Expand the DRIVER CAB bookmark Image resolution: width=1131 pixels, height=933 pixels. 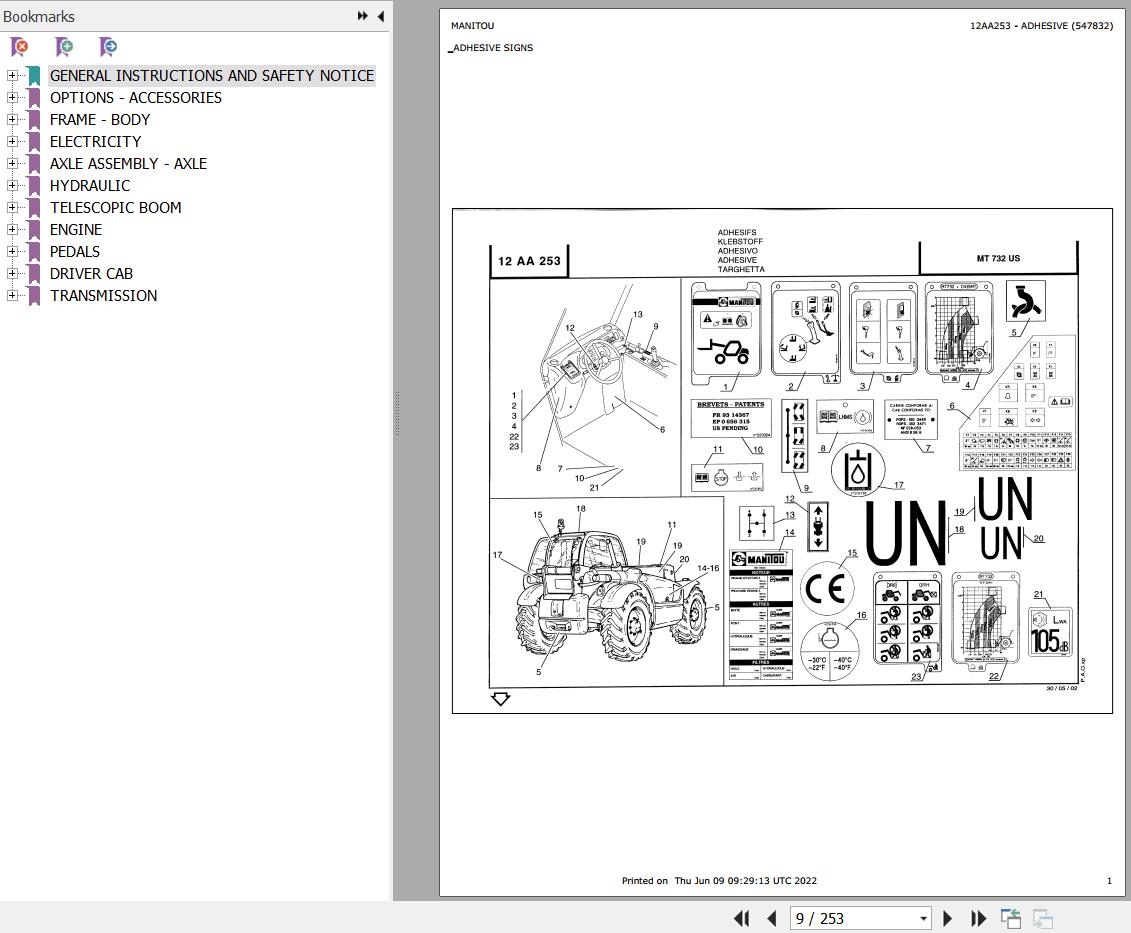[12, 273]
